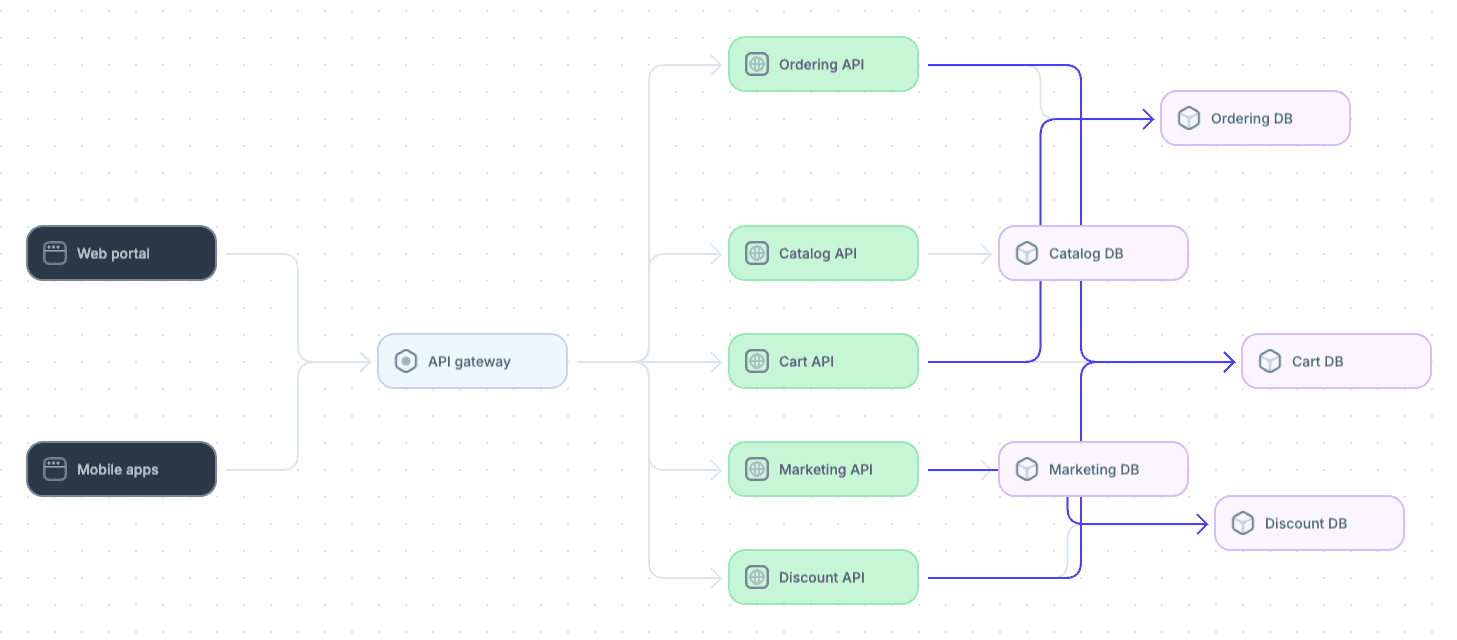Click the window icon on Web portal node
The width and height of the screenshot is (1457, 640).
tap(55, 254)
